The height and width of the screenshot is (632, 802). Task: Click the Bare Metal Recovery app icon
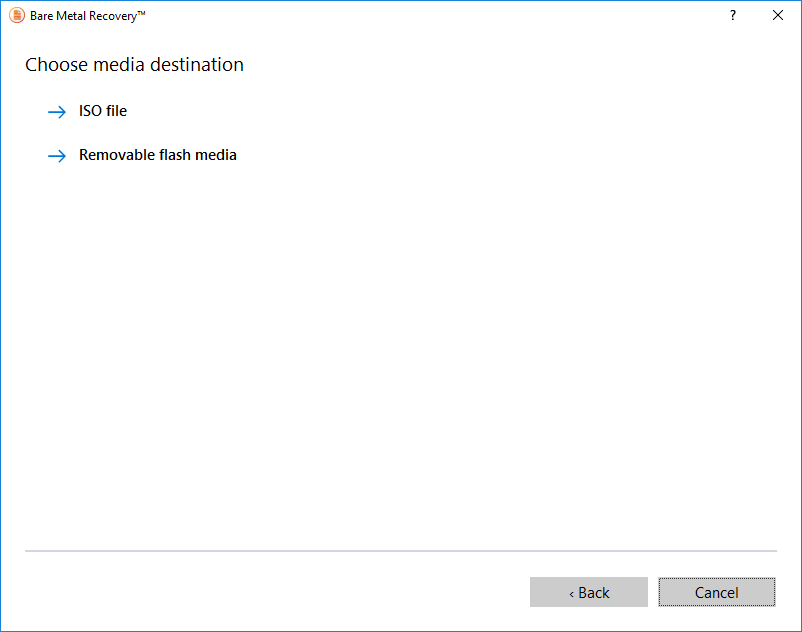[x=17, y=16]
